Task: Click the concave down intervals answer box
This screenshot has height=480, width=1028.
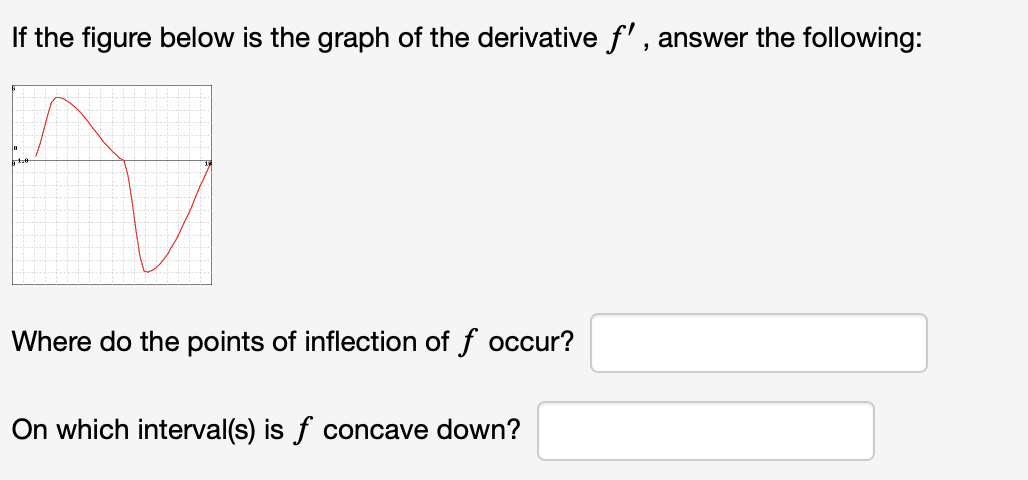Action: [705, 431]
